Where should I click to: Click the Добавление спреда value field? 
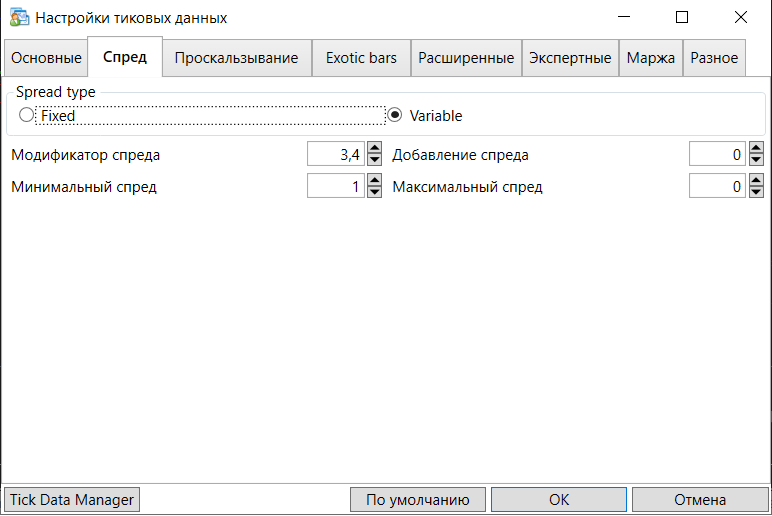click(718, 155)
